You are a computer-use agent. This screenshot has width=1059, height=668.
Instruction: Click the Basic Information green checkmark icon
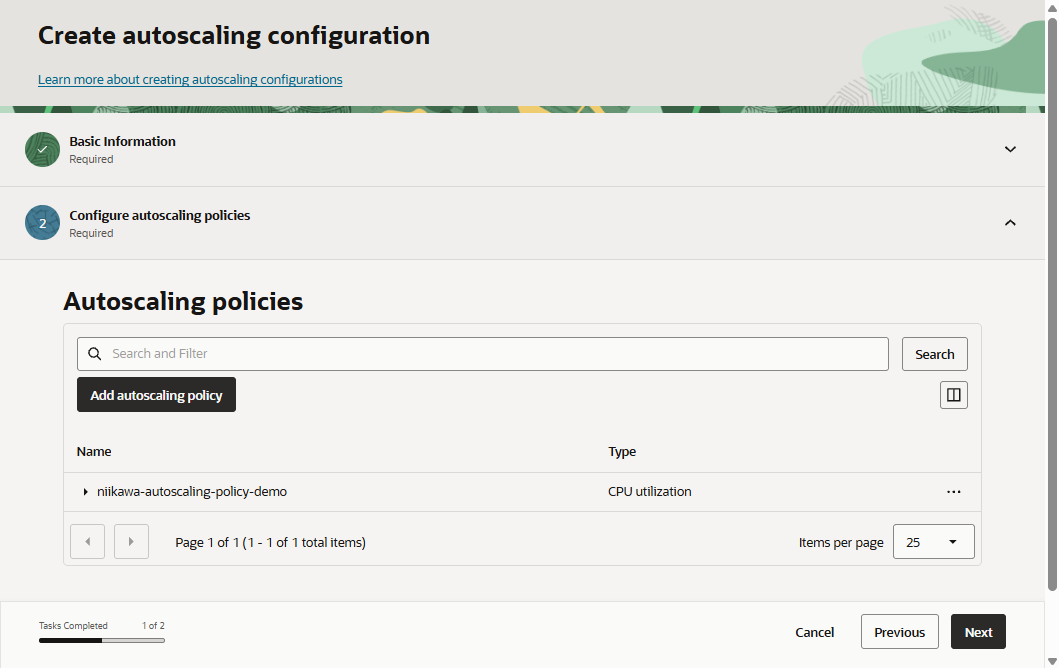pos(42,149)
